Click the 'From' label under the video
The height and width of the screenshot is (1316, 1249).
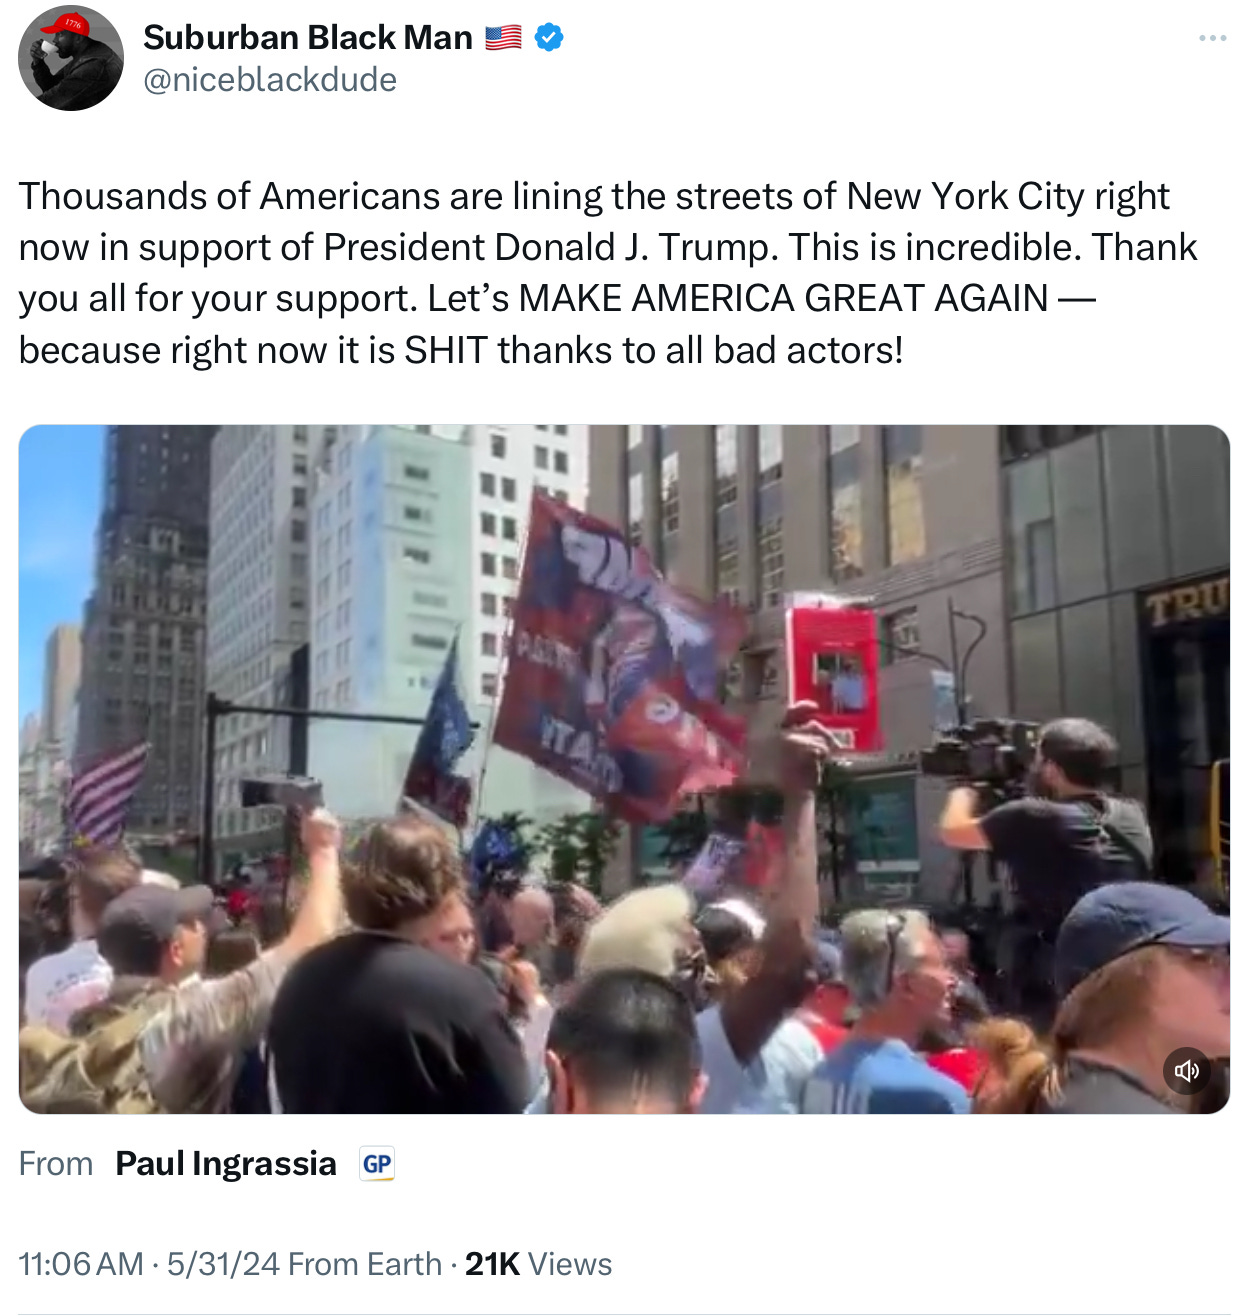[56, 1164]
